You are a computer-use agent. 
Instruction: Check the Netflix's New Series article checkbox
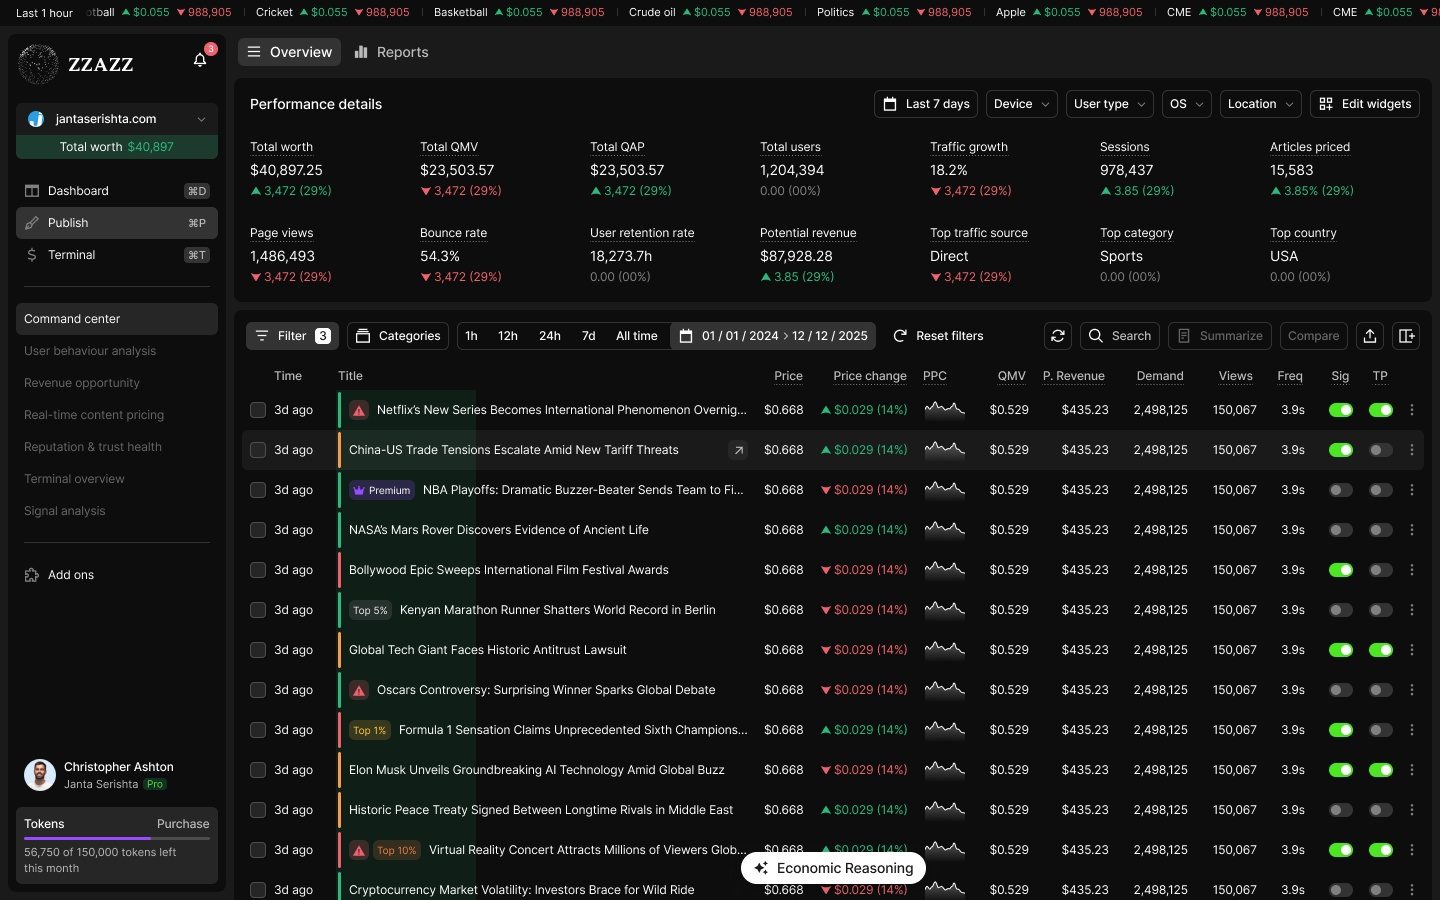pyautogui.click(x=257, y=410)
